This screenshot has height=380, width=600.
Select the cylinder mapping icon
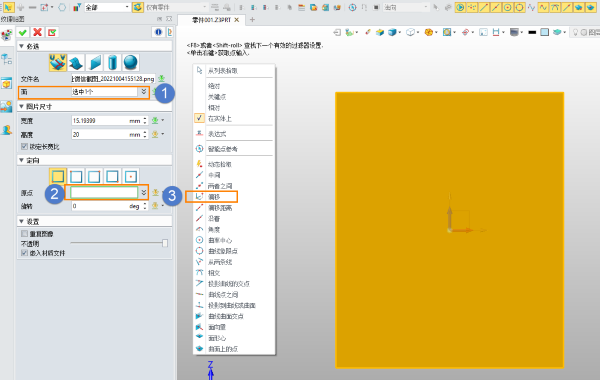(x=112, y=62)
